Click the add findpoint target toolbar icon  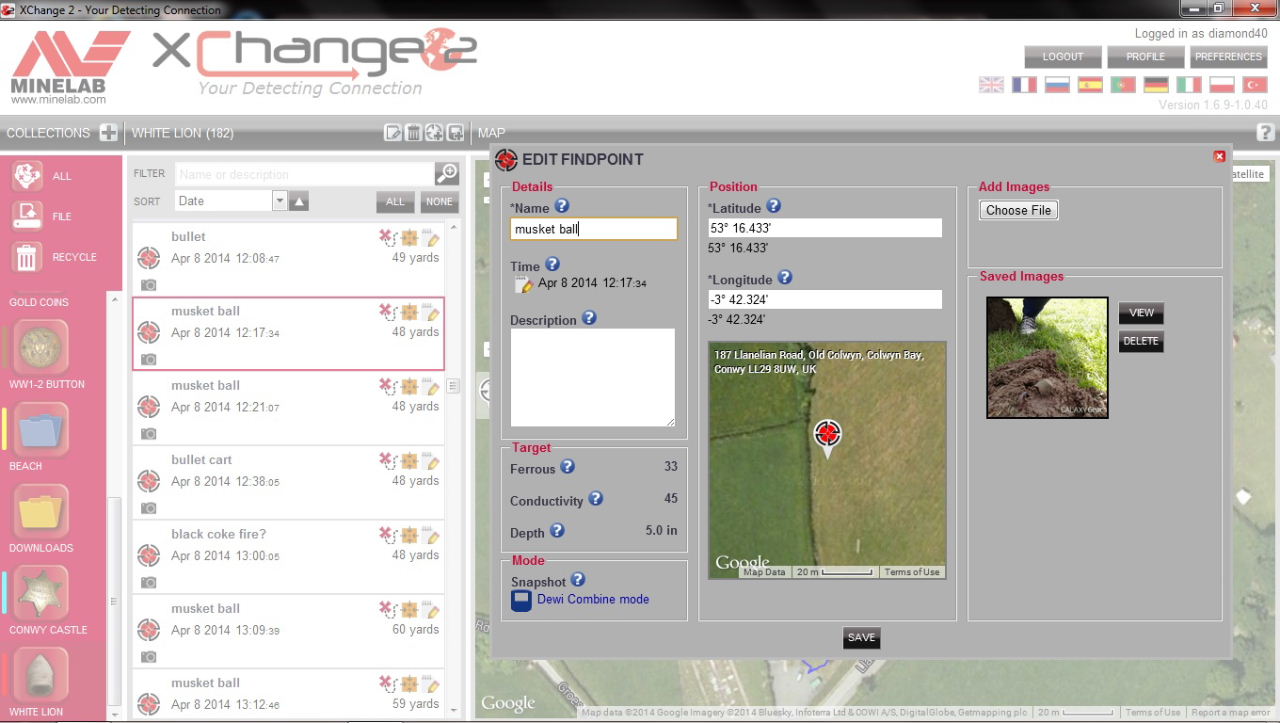point(434,133)
